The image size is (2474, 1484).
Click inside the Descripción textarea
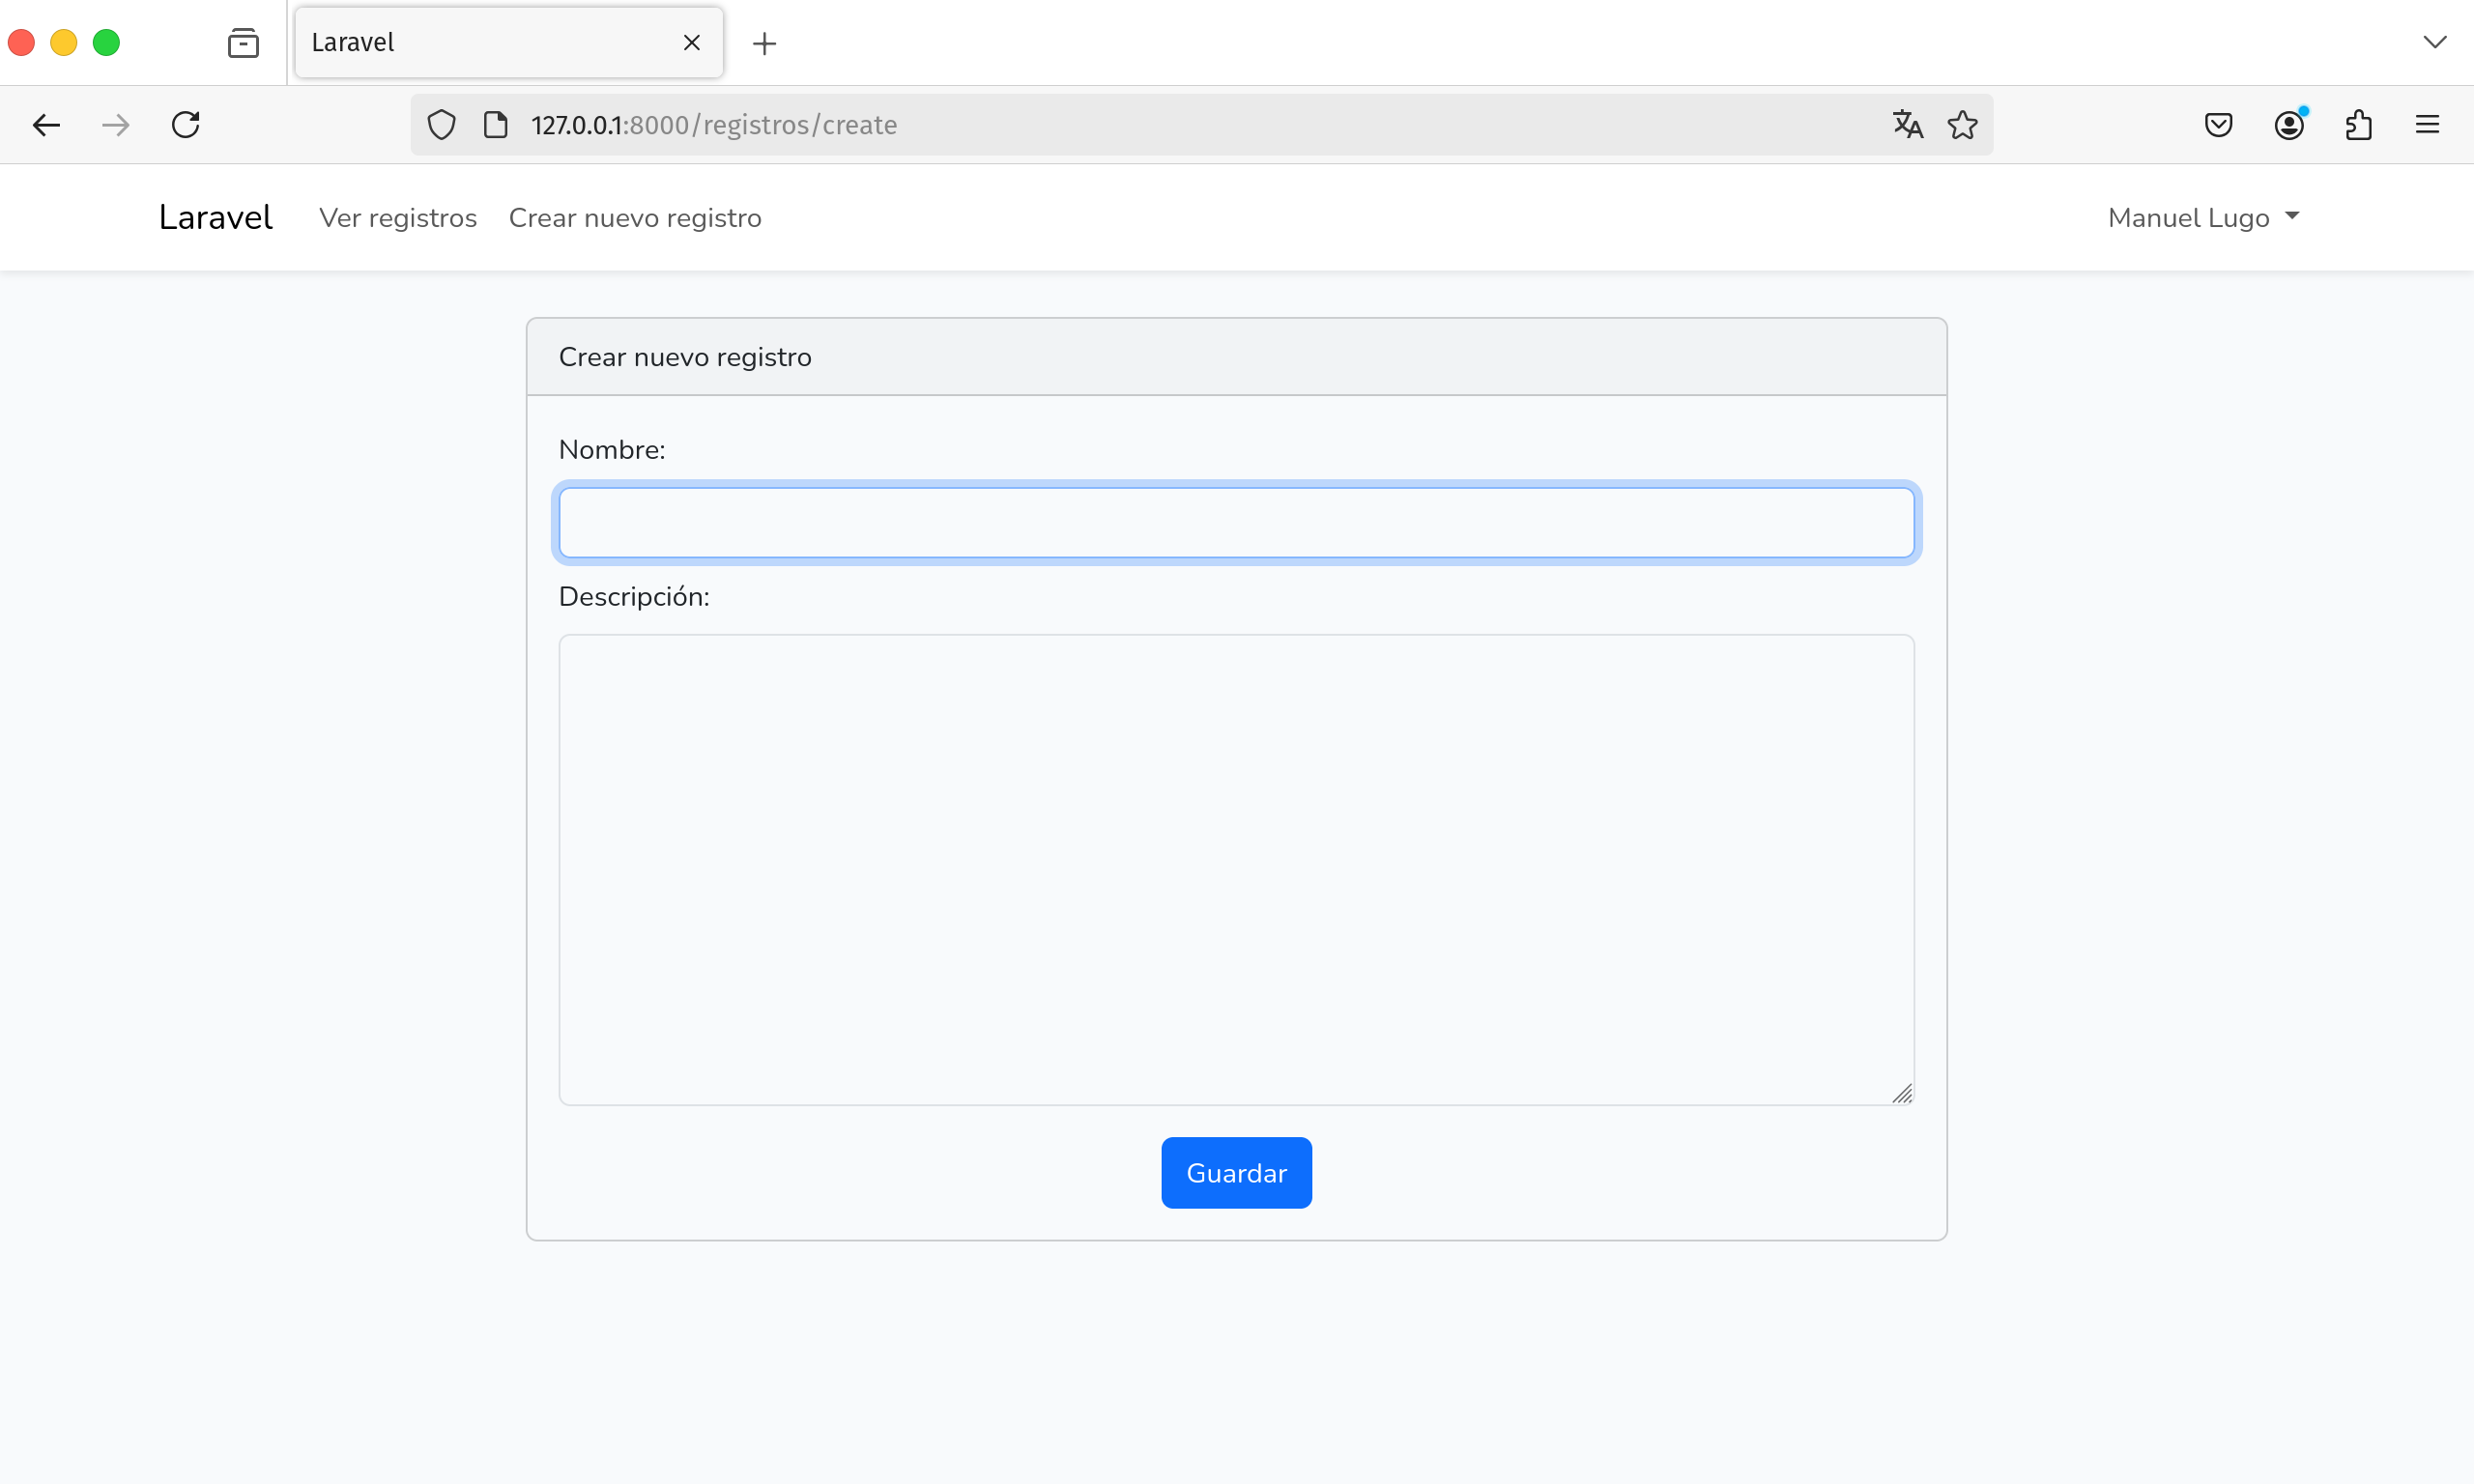pos(1236,868)
